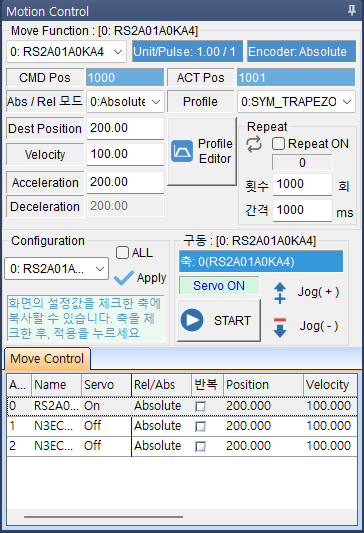Click the Profile Editor trapezoid icon
The height and width of the screenshot is (533, 364).
pyautogui.click(x=181, y=151)
